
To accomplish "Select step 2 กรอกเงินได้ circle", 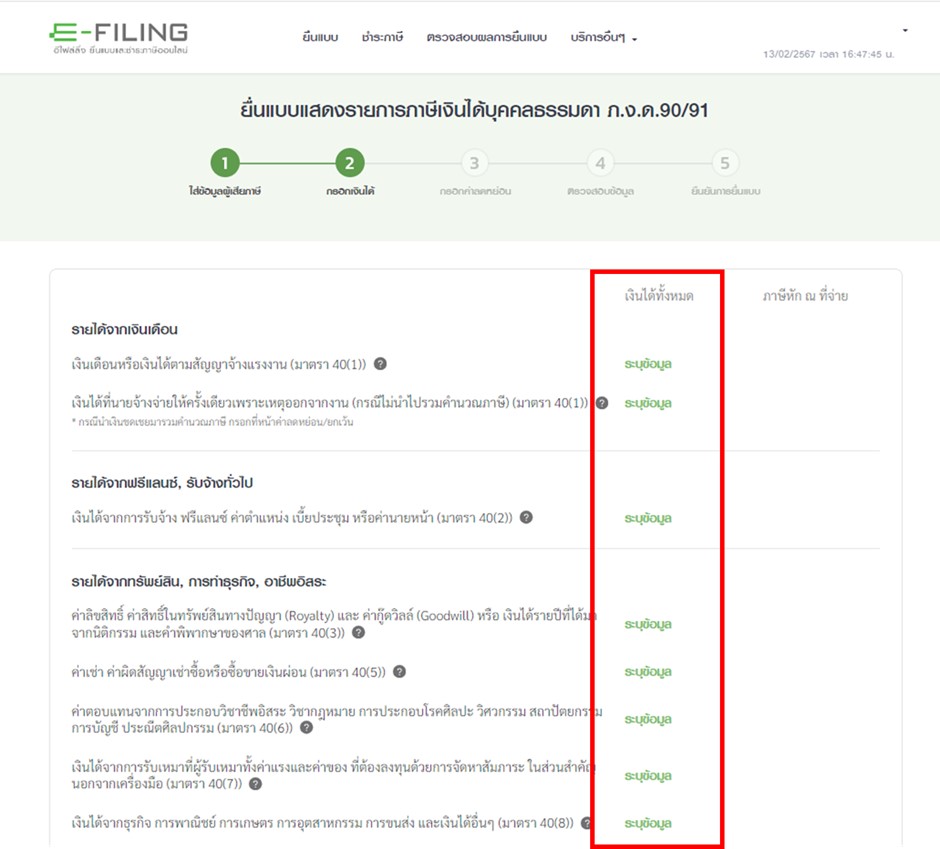I will [x=350, y=162].
